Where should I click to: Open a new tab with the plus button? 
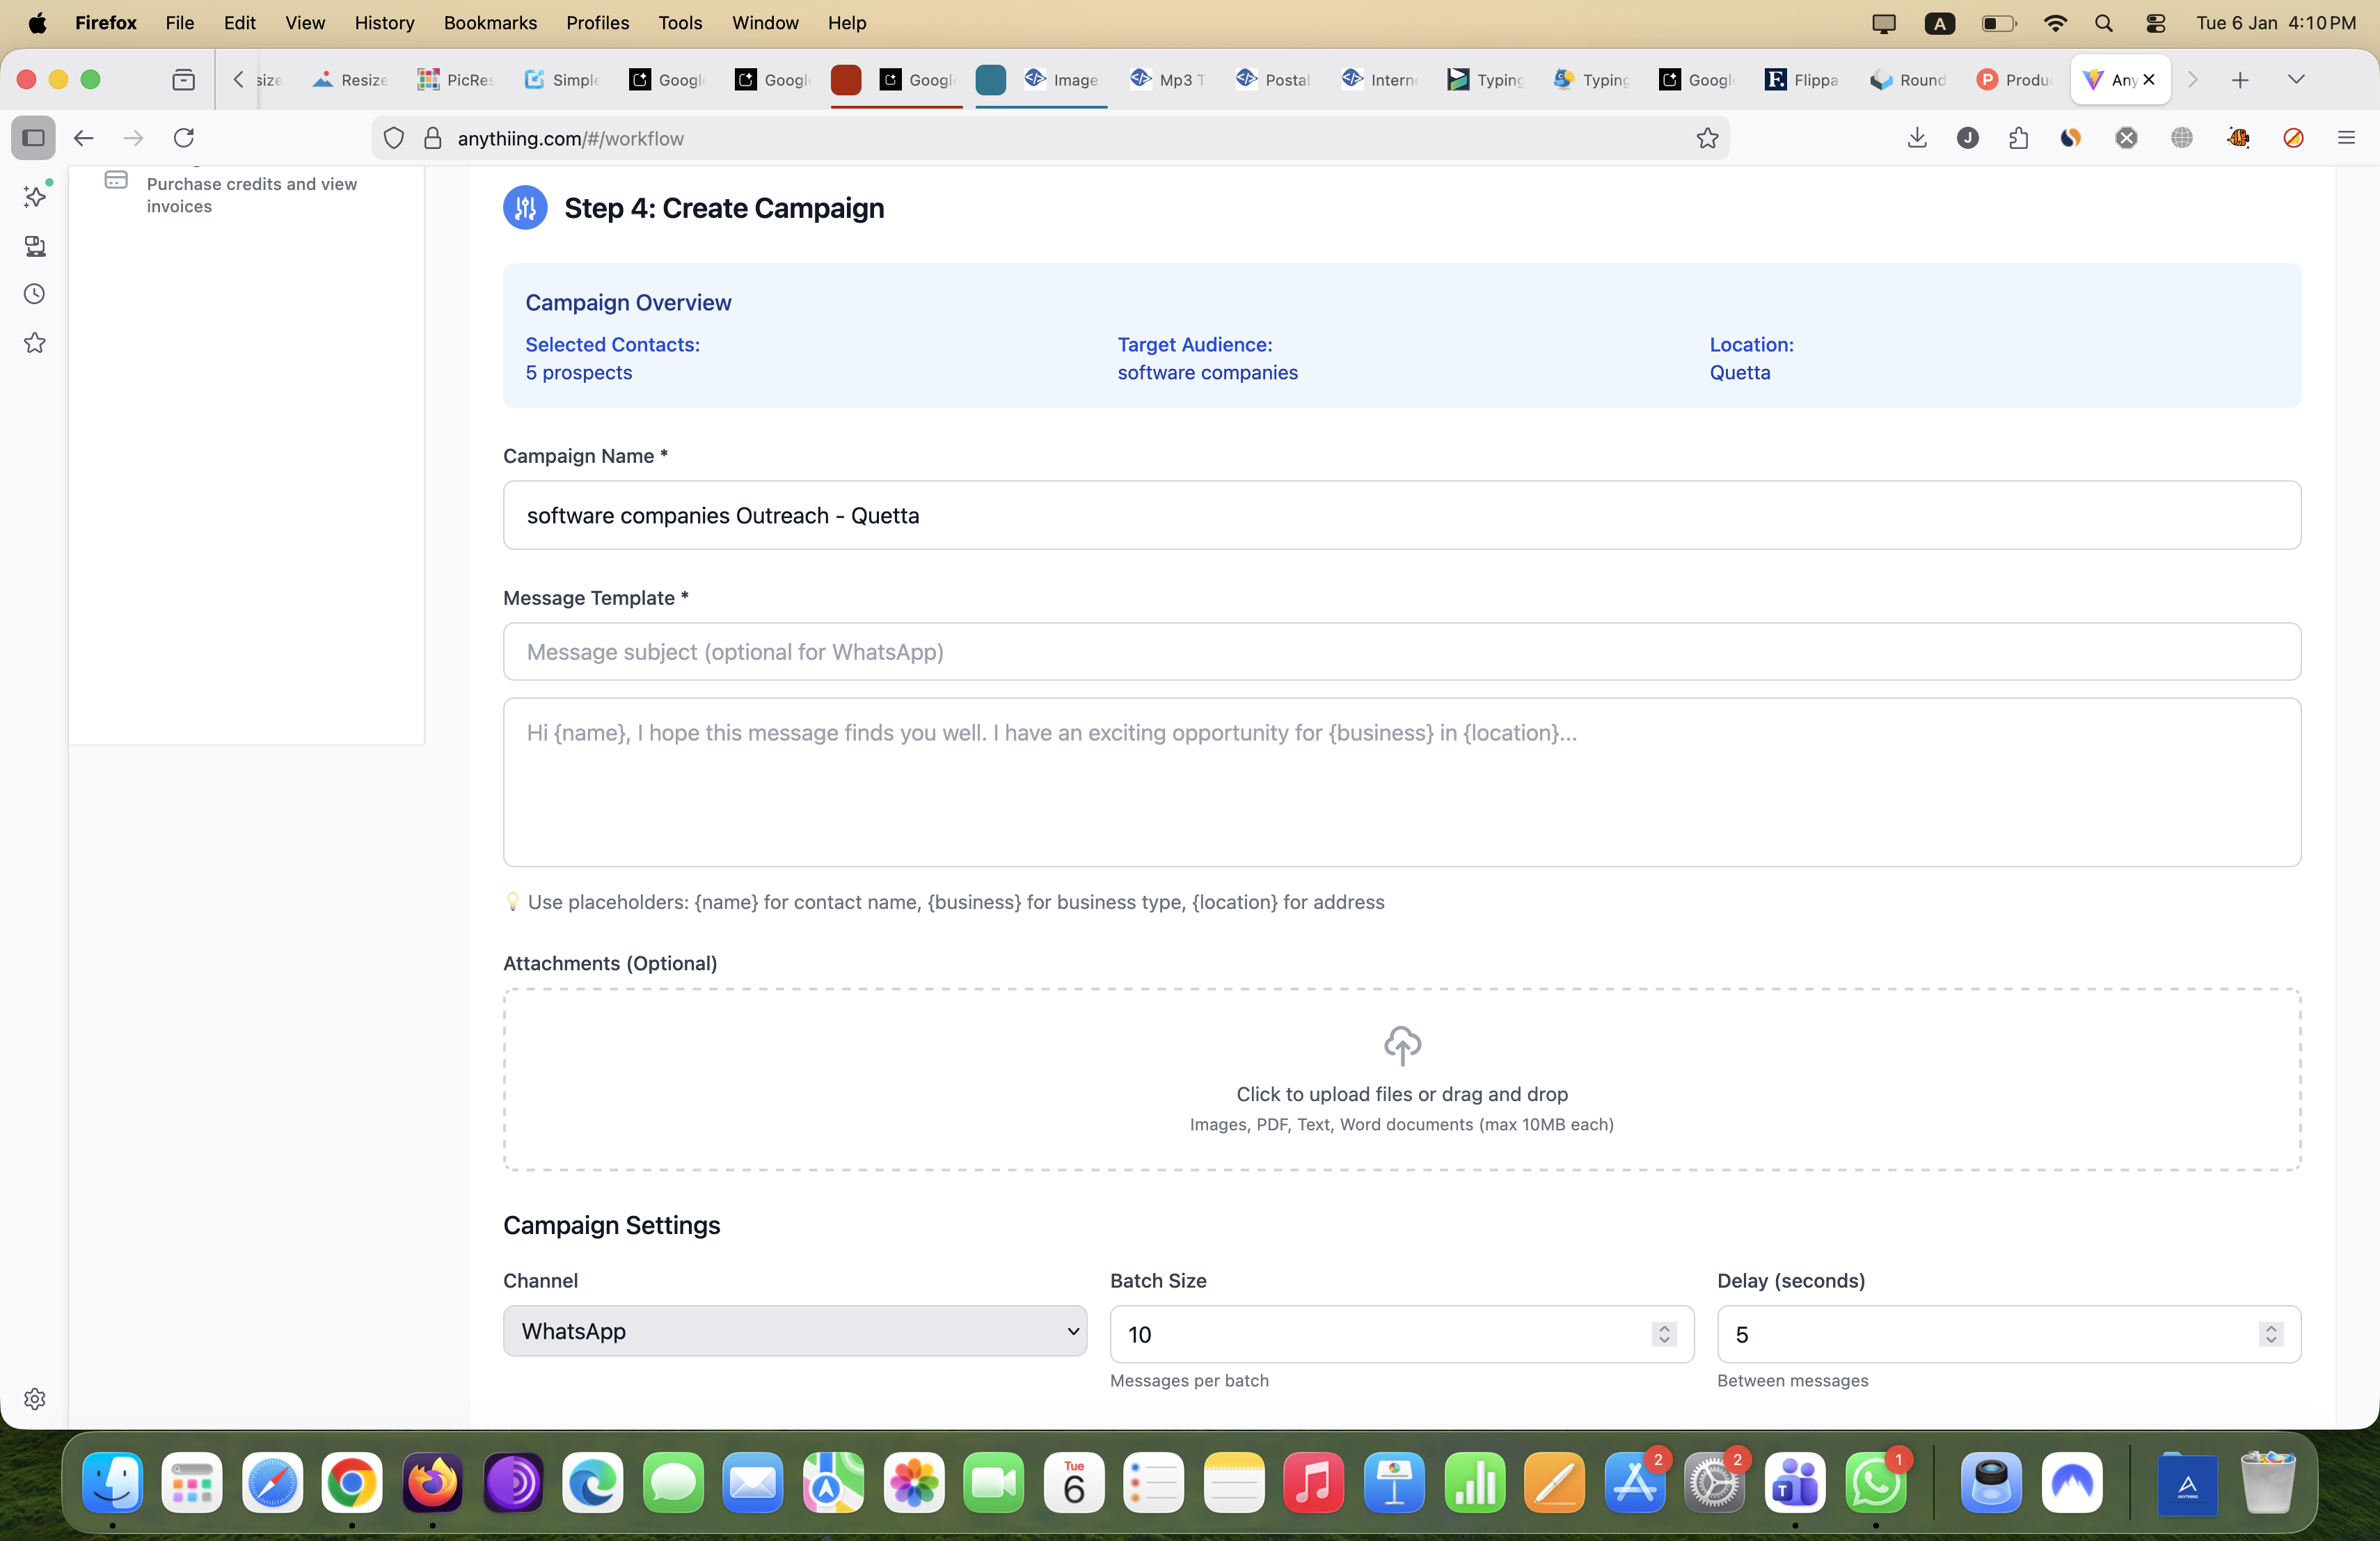tap(2240, 80)
